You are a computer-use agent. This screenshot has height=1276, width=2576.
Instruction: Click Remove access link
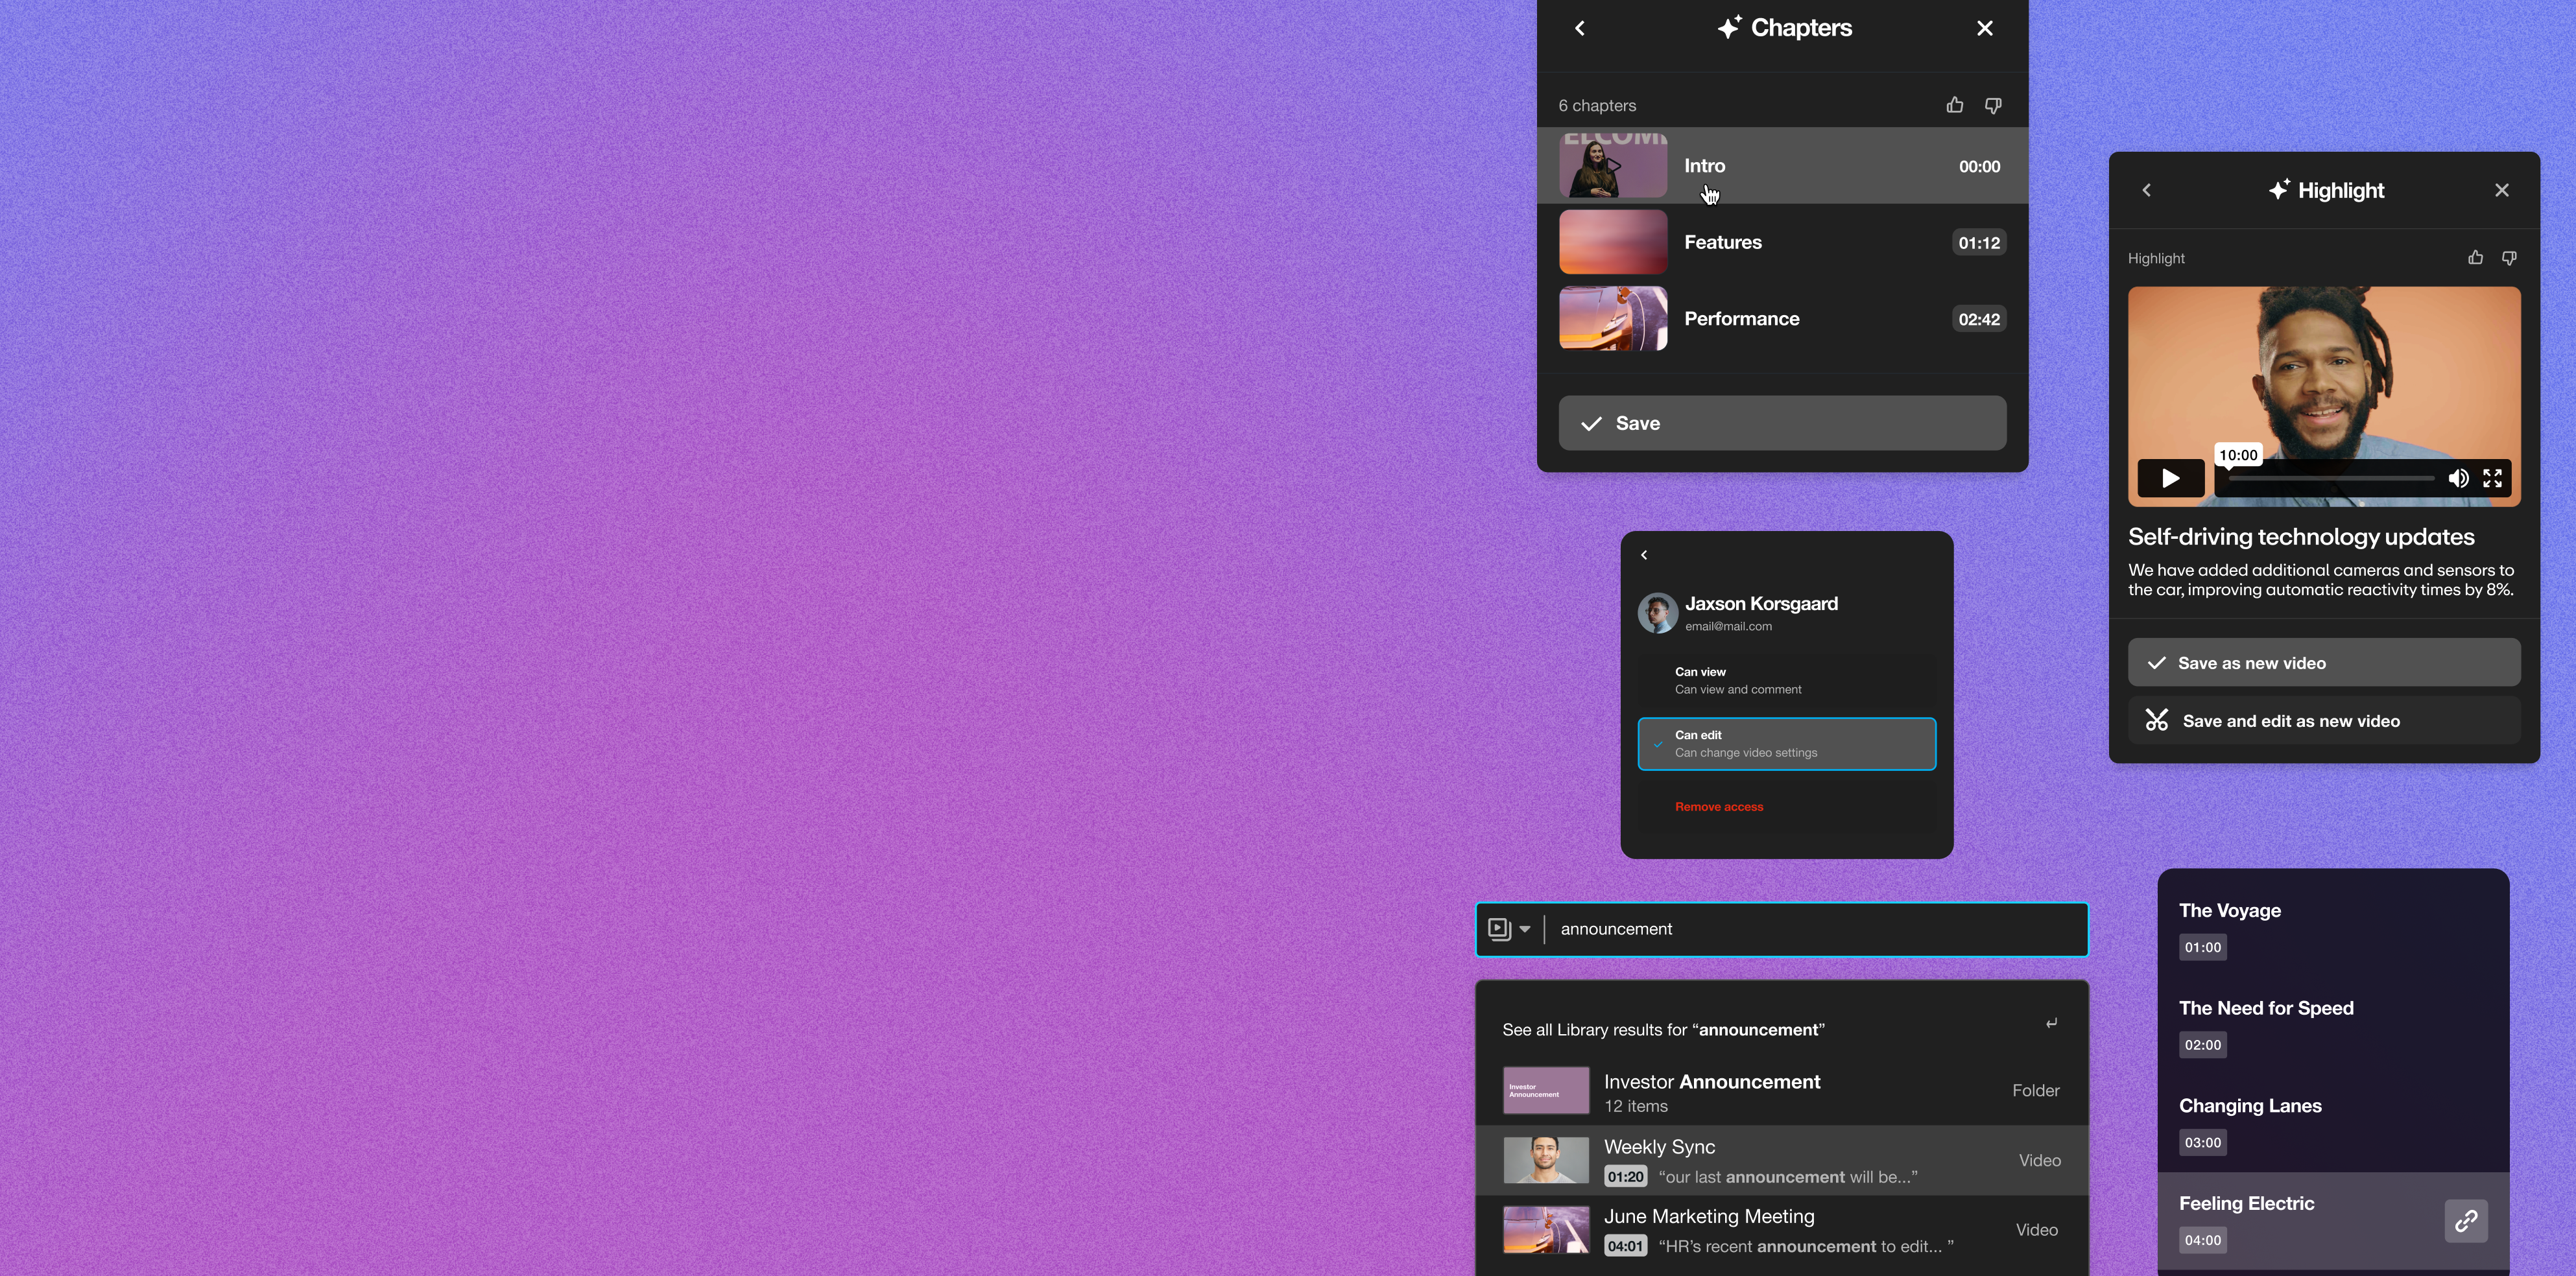pyautogui.click(x=1719, y=807)
